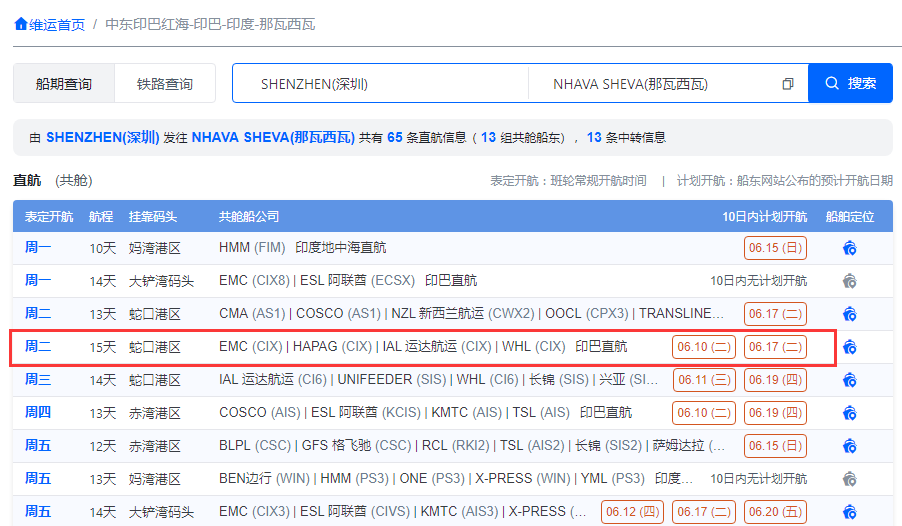902x526 pixels.
Task: Click 06.15 (日) date in BLPL (CSC) row
Action: (775, 446)
